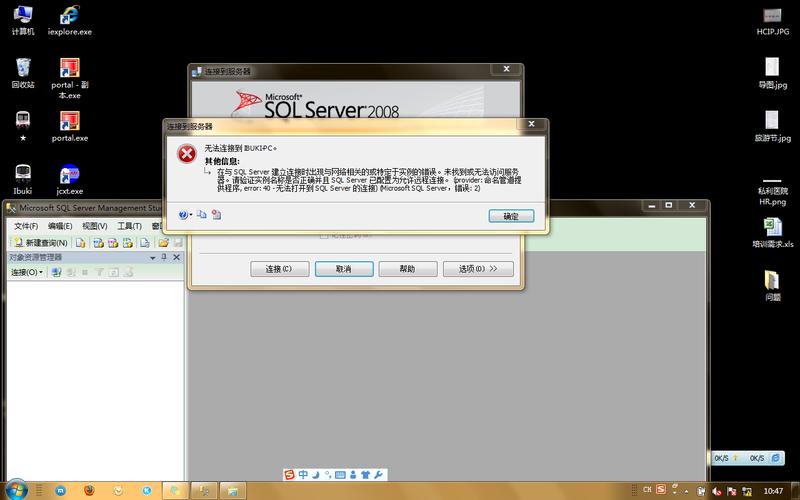Click 新建查询(N) toolbar button
Image resolution: width=800 pixels, height=500 pixels.
[41, 243]
